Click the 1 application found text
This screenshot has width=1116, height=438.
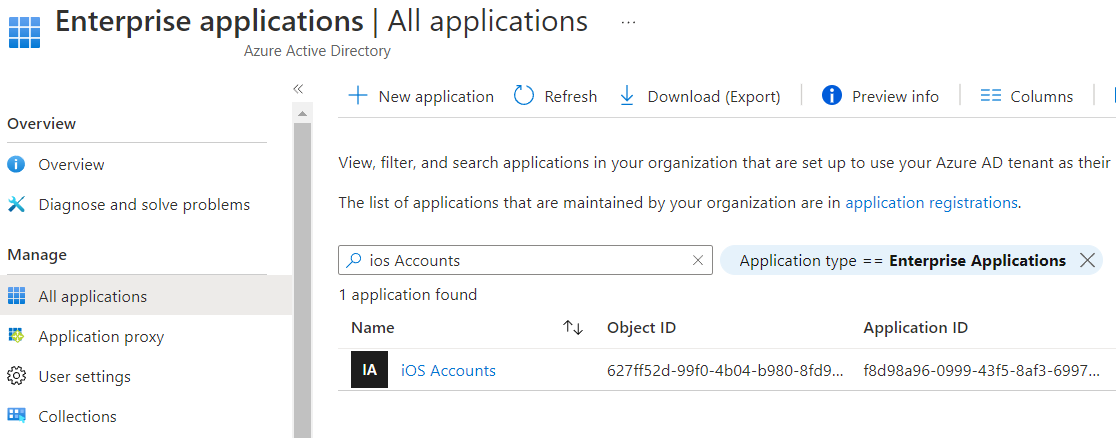(x=408, y=295)
